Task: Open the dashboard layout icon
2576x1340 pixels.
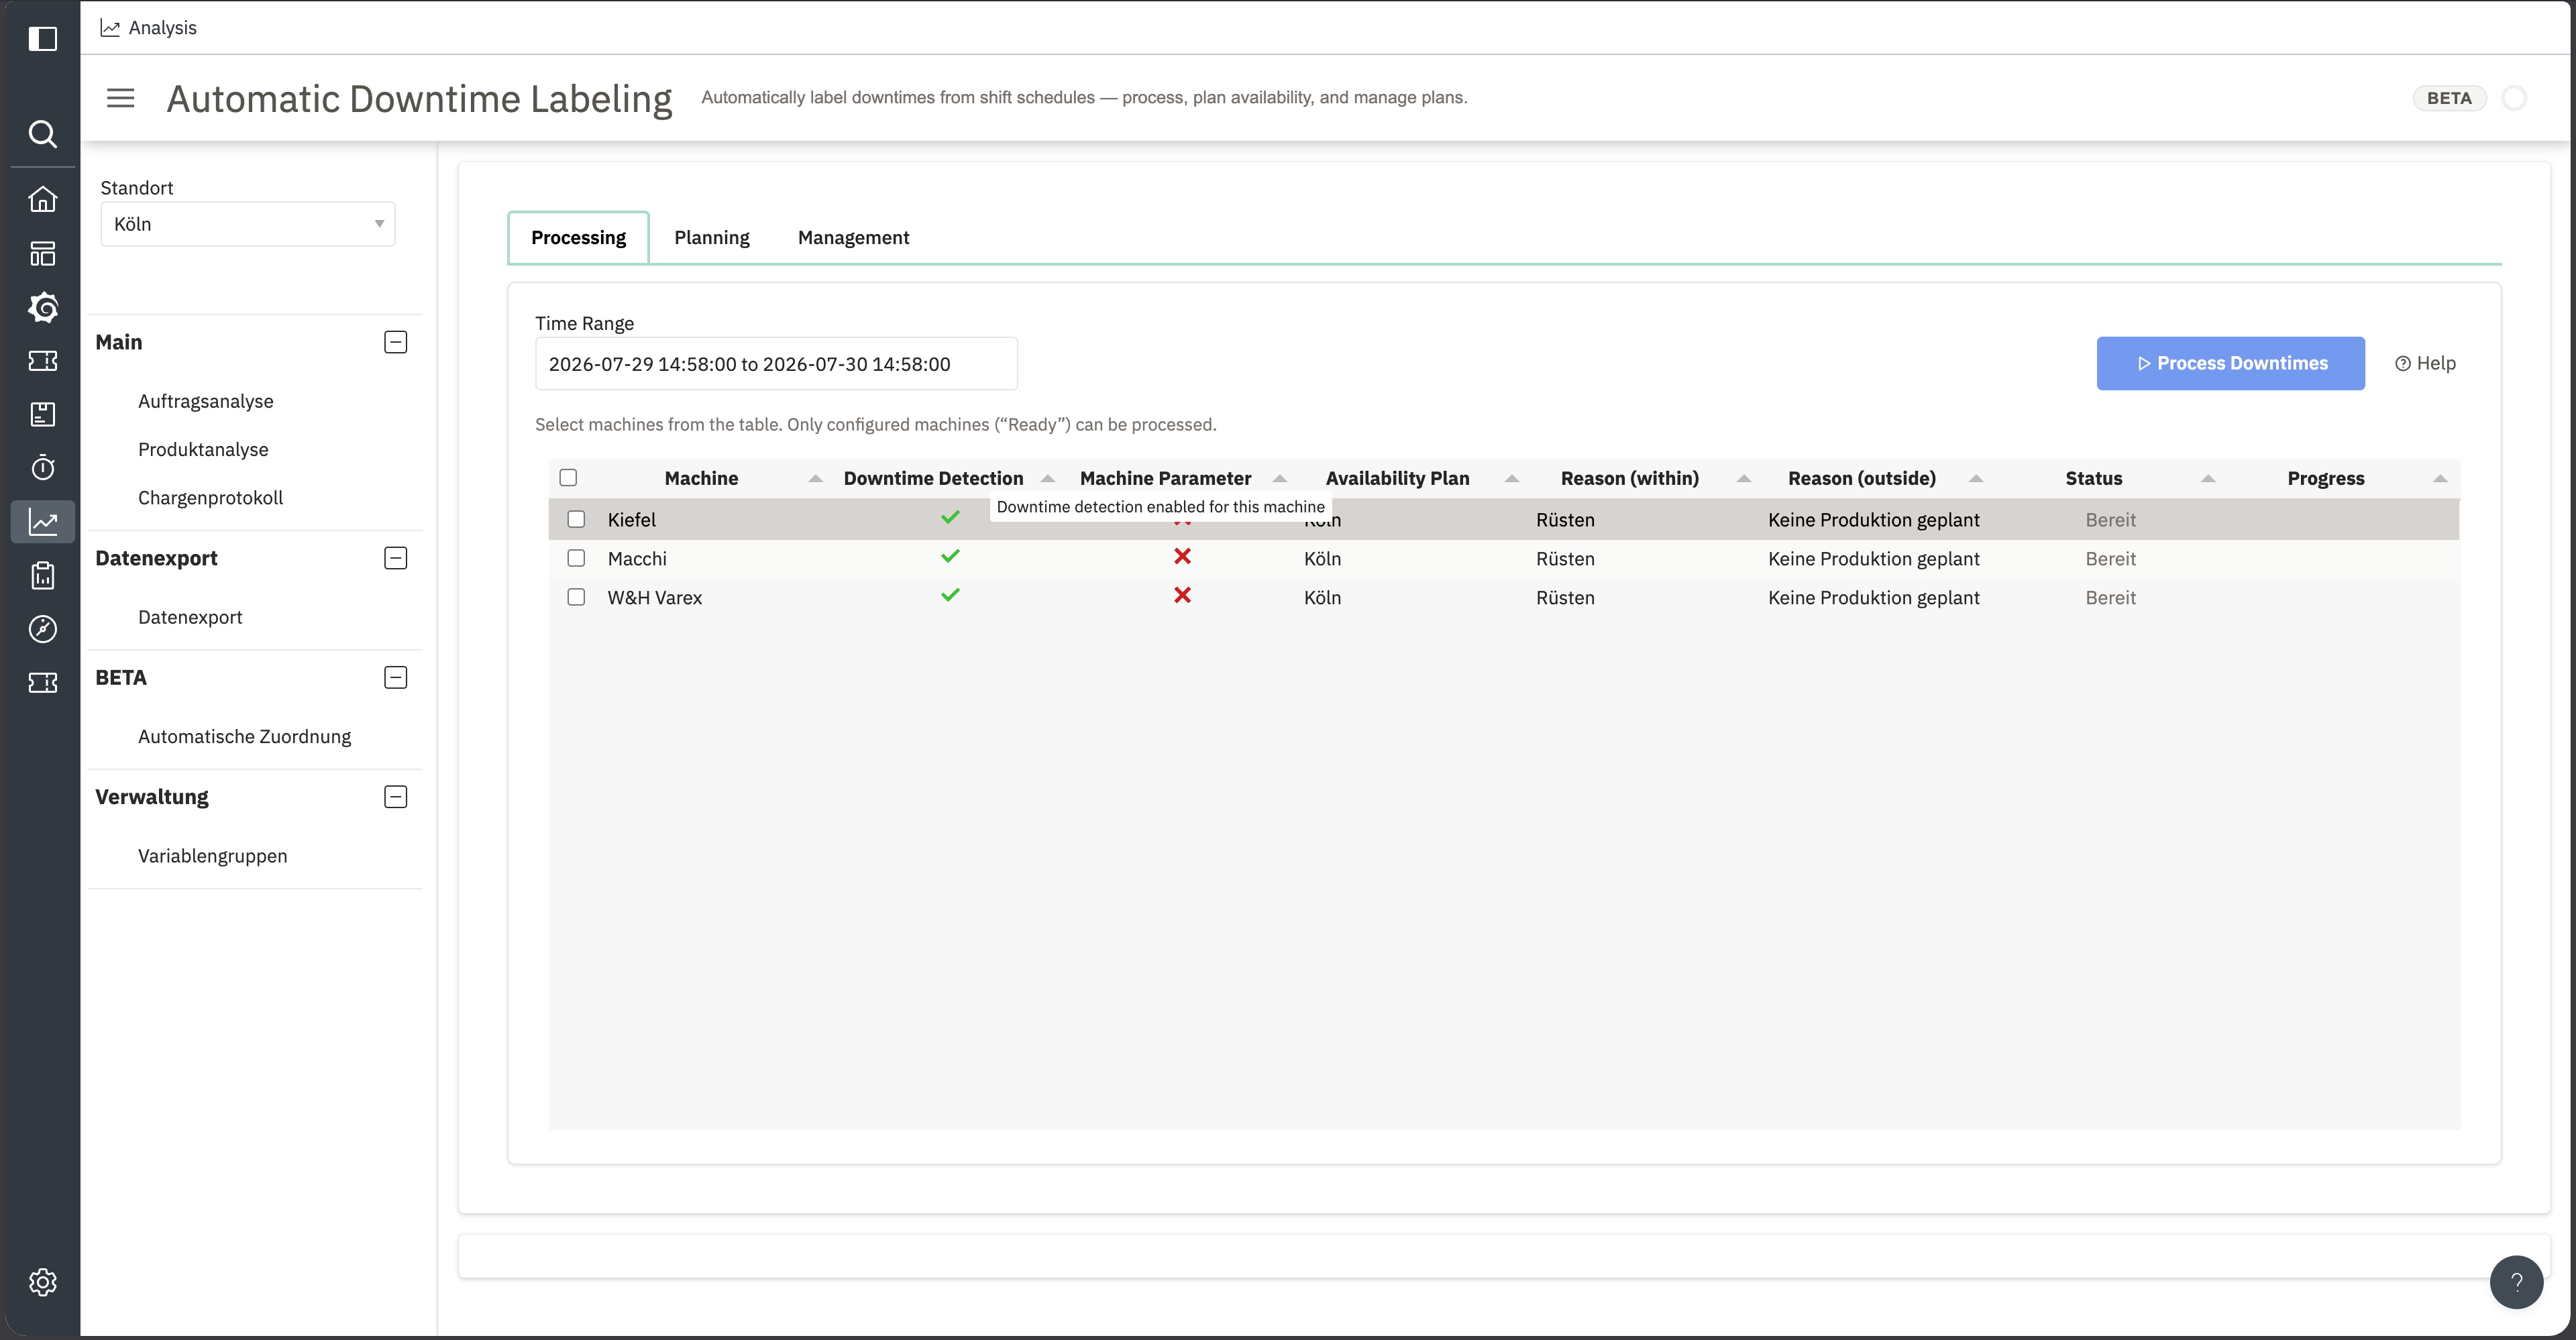Action: (42, 253)
